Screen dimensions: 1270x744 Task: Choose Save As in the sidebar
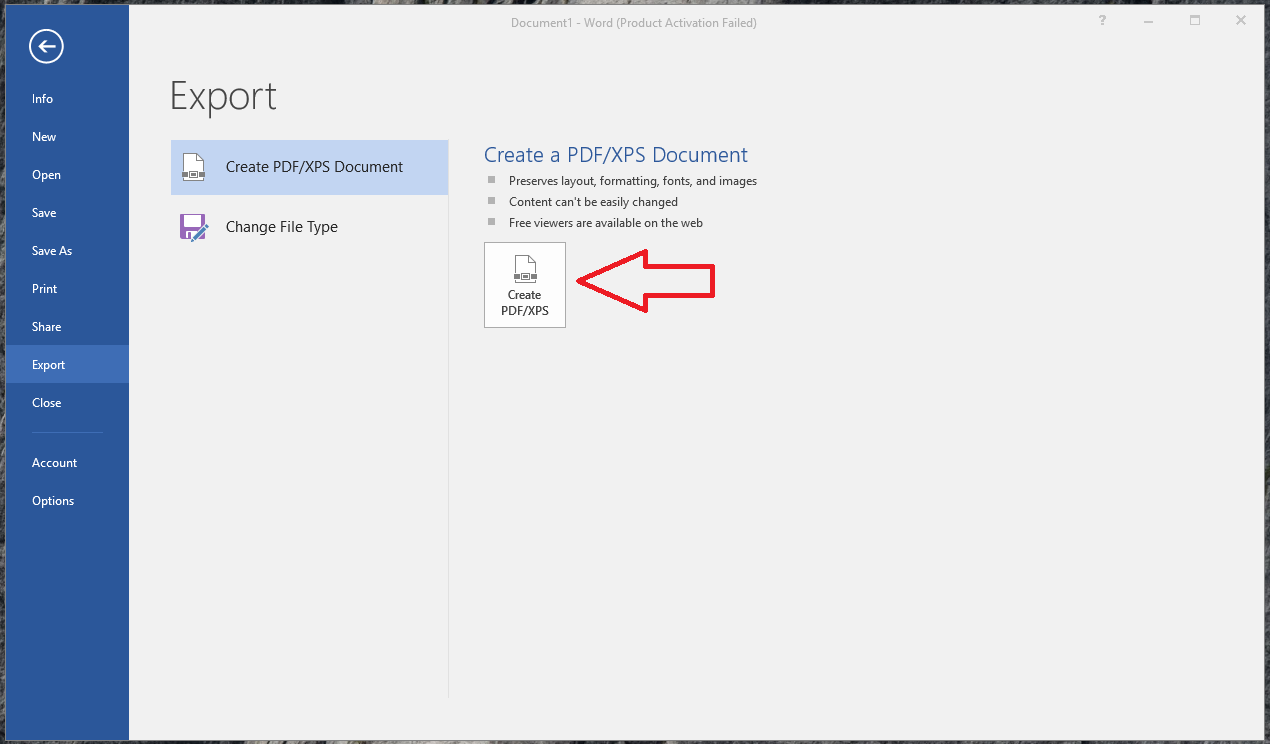point(51,250)
